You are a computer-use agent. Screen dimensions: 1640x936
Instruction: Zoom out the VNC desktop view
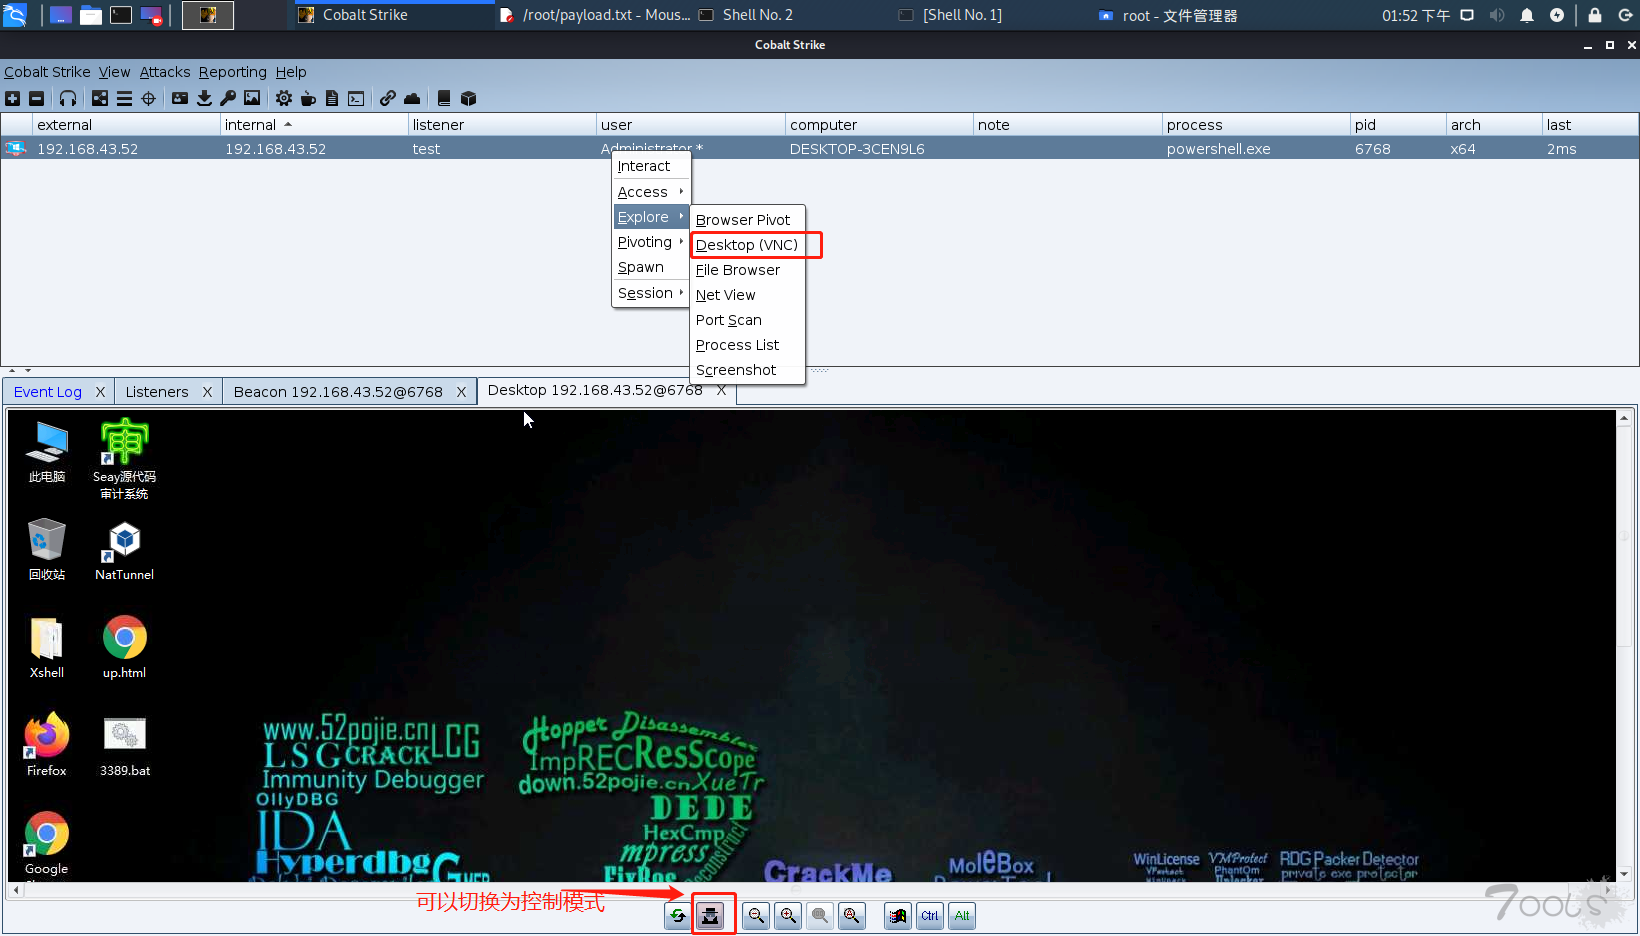pyautogui.click(x=757, y=915)
